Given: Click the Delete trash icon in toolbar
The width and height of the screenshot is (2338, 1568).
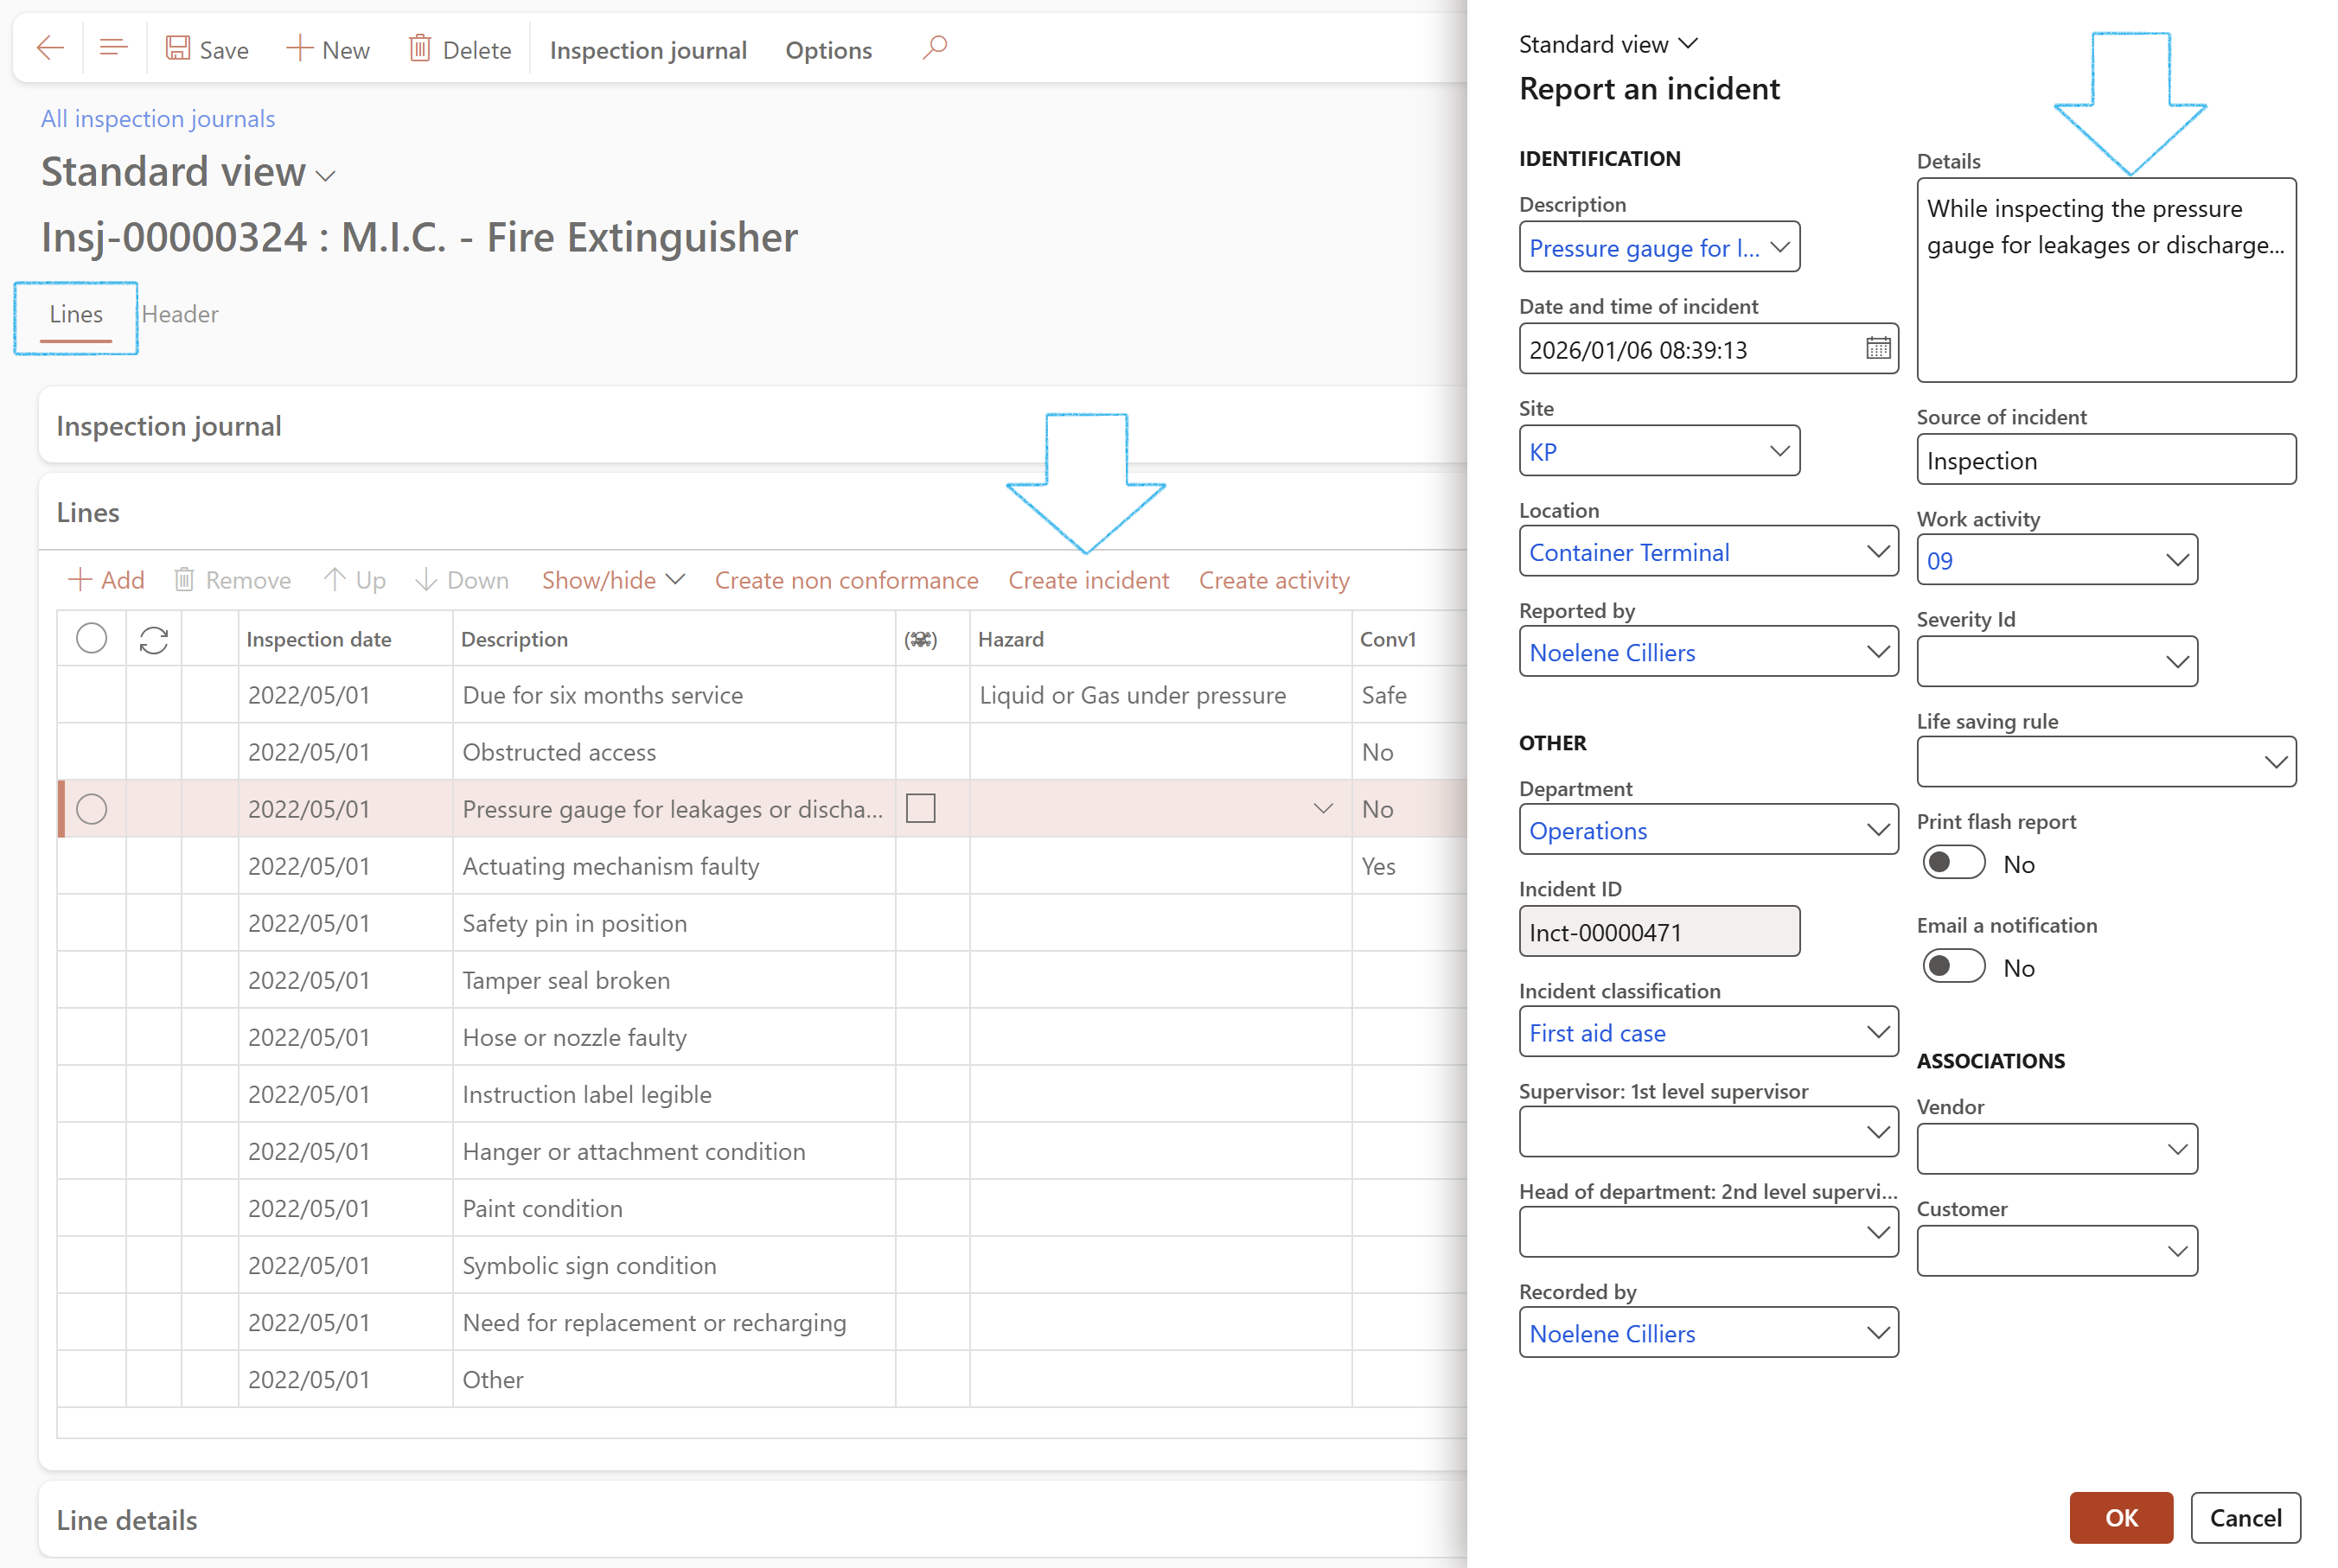Looking at the screenshot, I should point(420,48).
